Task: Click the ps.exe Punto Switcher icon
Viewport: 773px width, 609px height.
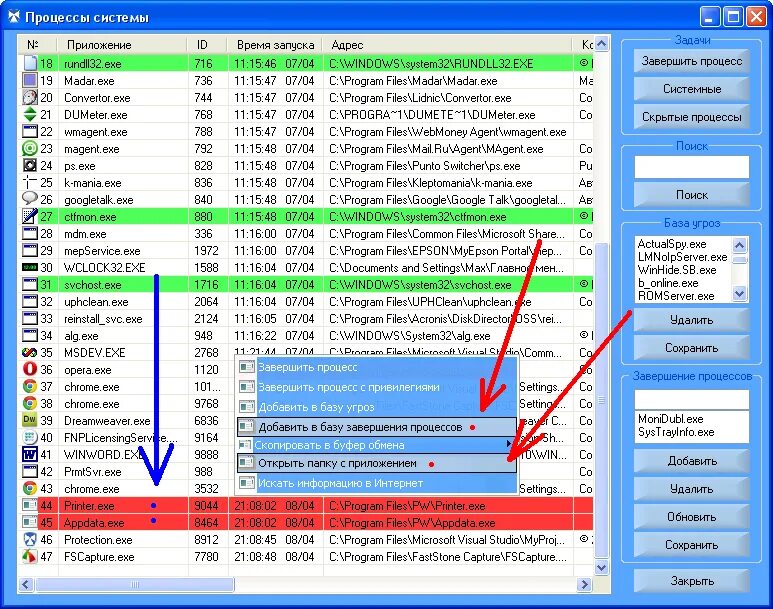Action: (x=30, y=165)
